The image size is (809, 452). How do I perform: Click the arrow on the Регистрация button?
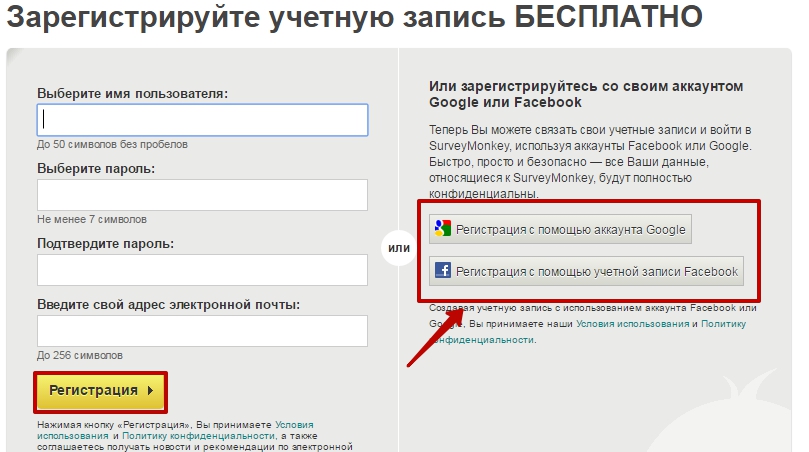(150, 391)
